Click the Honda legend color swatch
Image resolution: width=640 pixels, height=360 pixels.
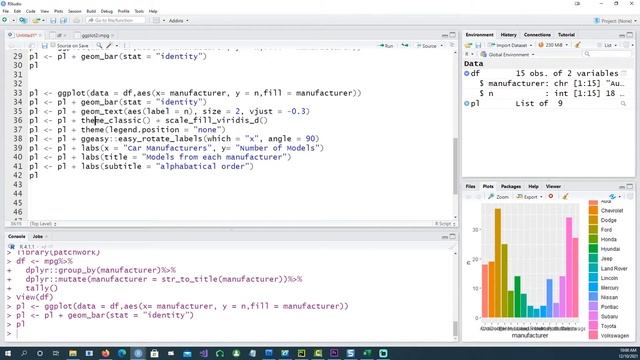tap(593, 239)
